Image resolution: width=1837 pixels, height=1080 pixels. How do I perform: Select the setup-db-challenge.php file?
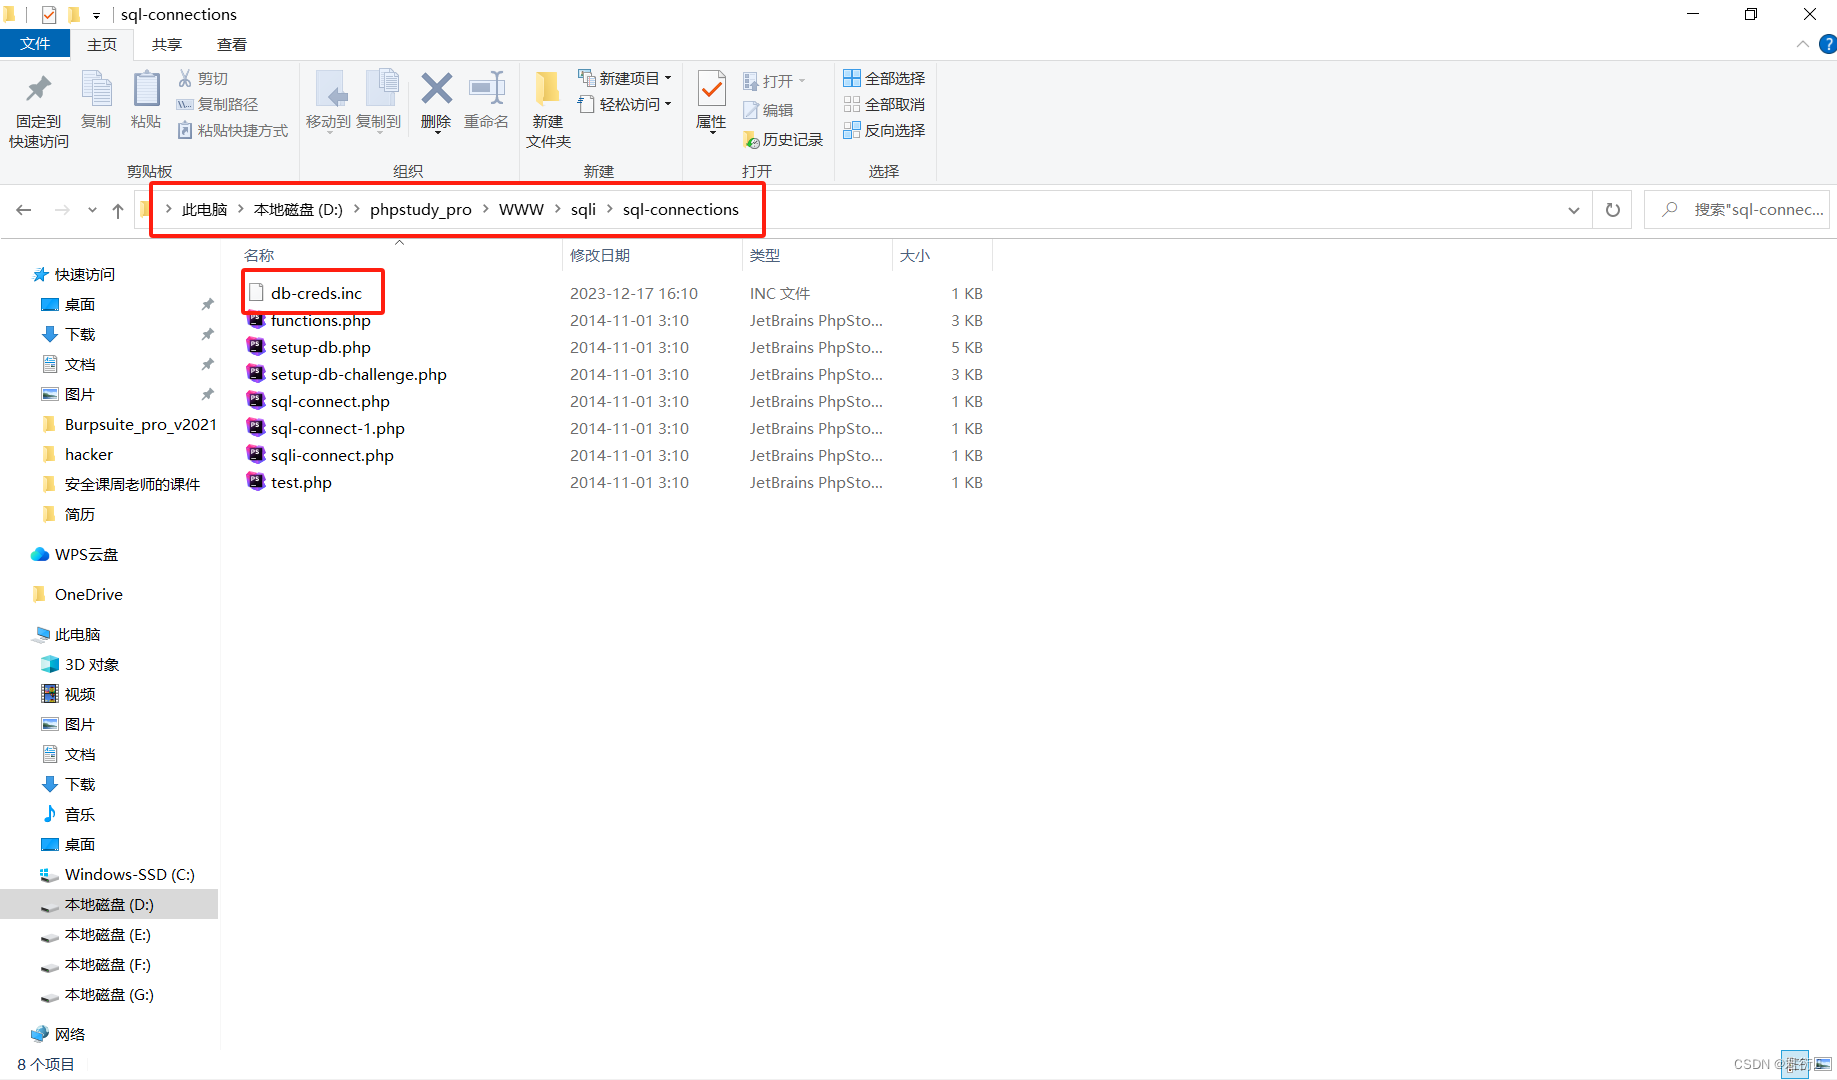pos(359,374)
